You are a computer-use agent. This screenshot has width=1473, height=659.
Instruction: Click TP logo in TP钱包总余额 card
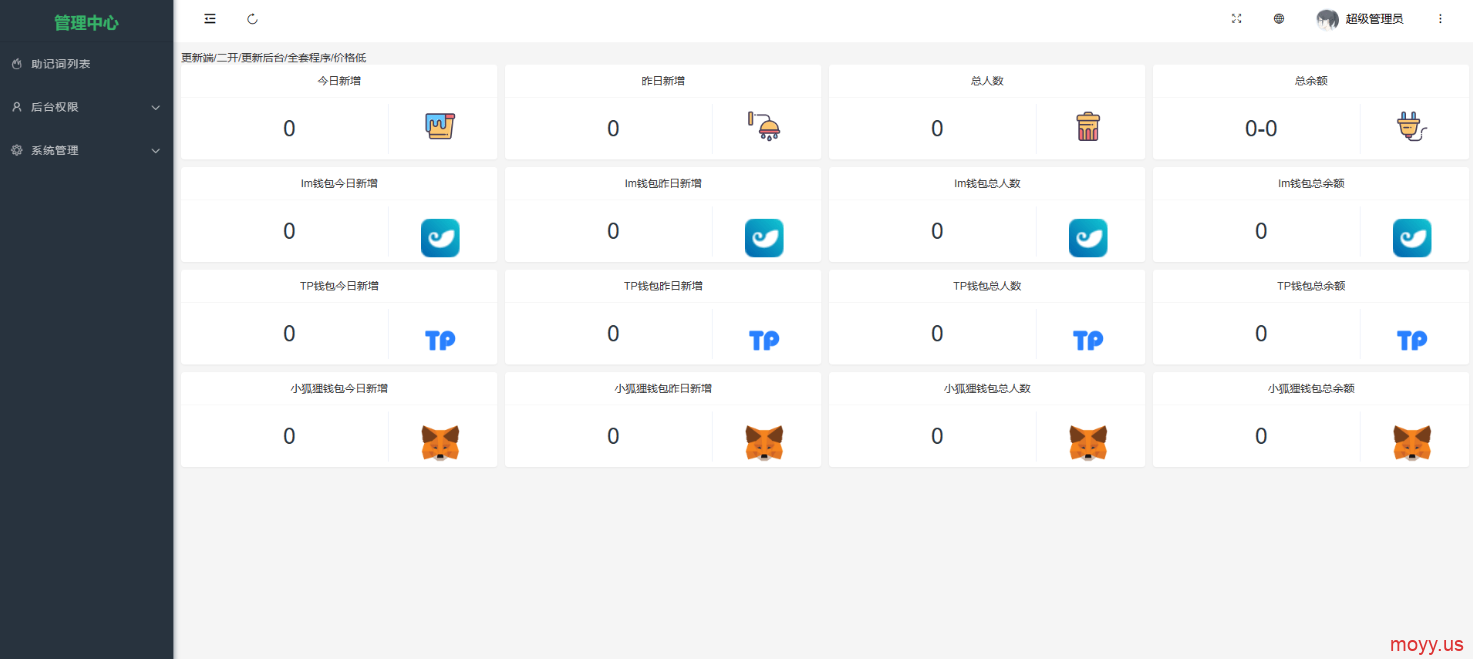1412,340
